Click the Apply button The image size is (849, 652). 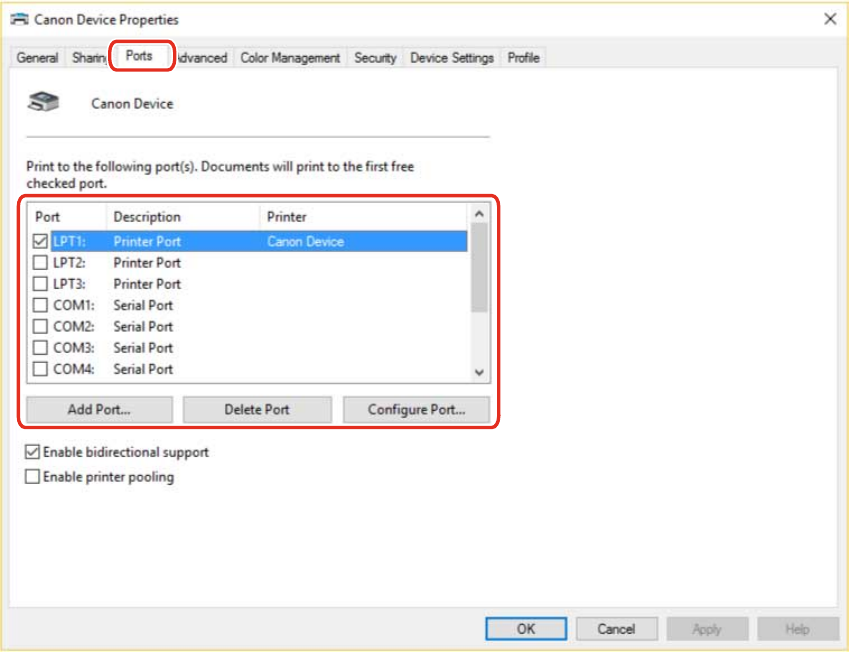click(x=707, y=629)
